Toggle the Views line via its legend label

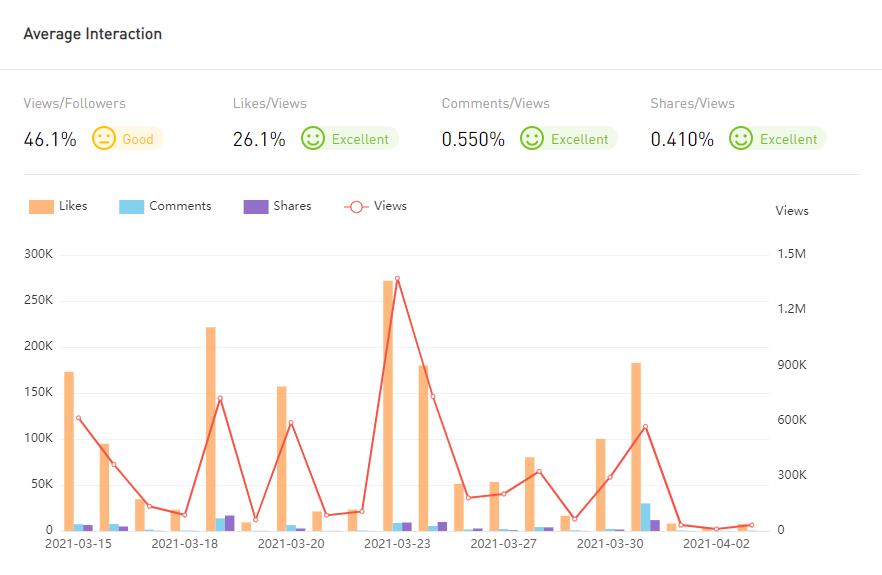[390, 206]
